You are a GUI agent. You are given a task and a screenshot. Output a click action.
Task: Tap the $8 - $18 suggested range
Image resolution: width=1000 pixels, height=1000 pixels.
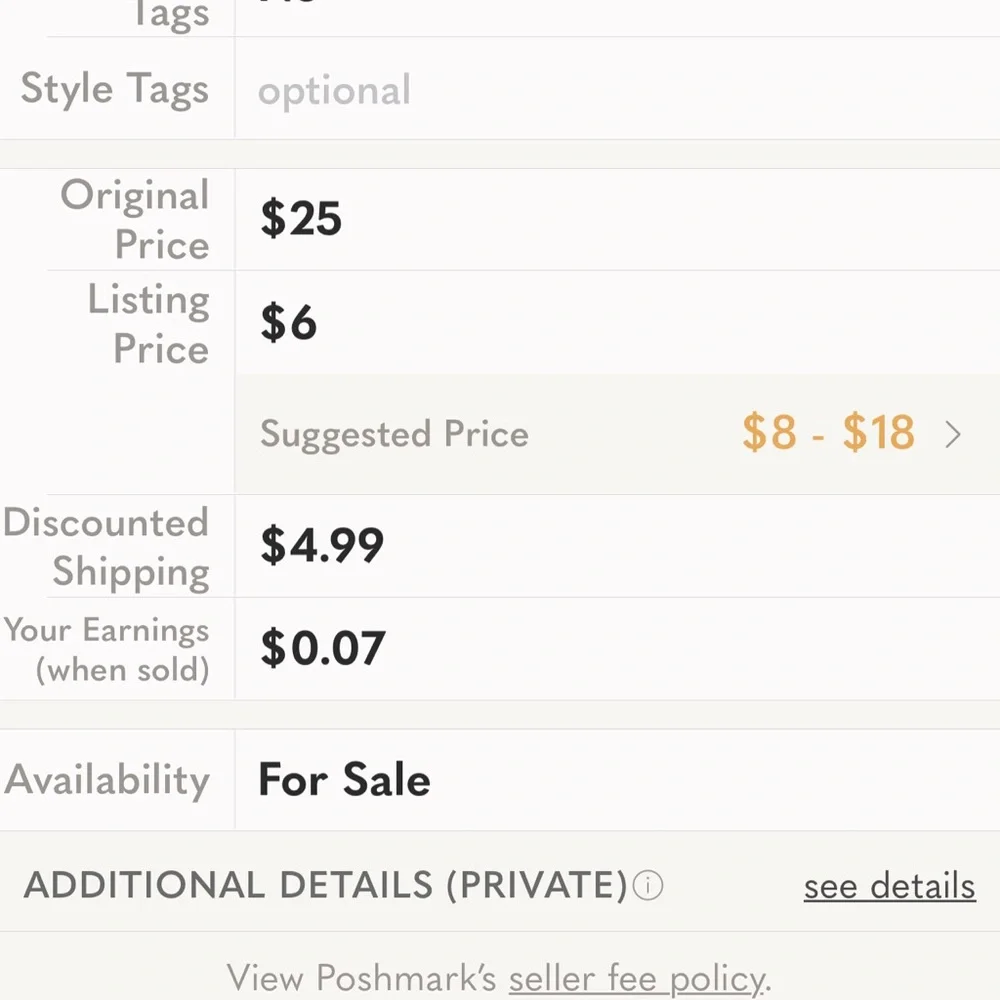coord(828,432)
